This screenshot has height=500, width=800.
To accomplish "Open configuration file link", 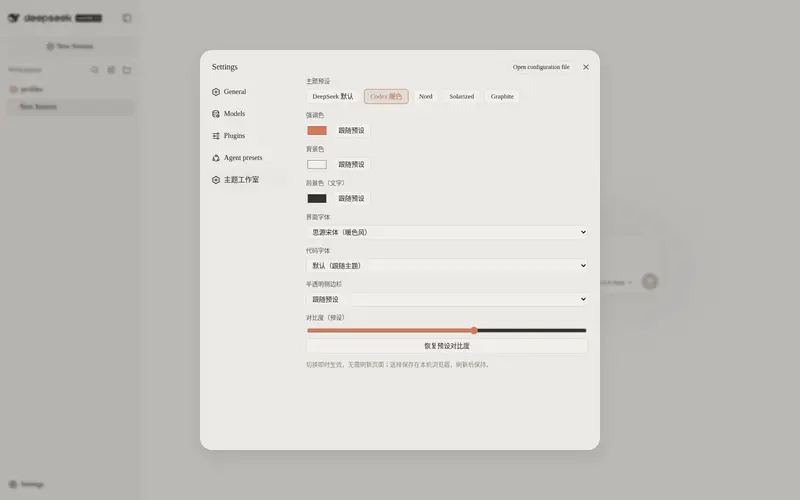I will (x=541, y=67).
